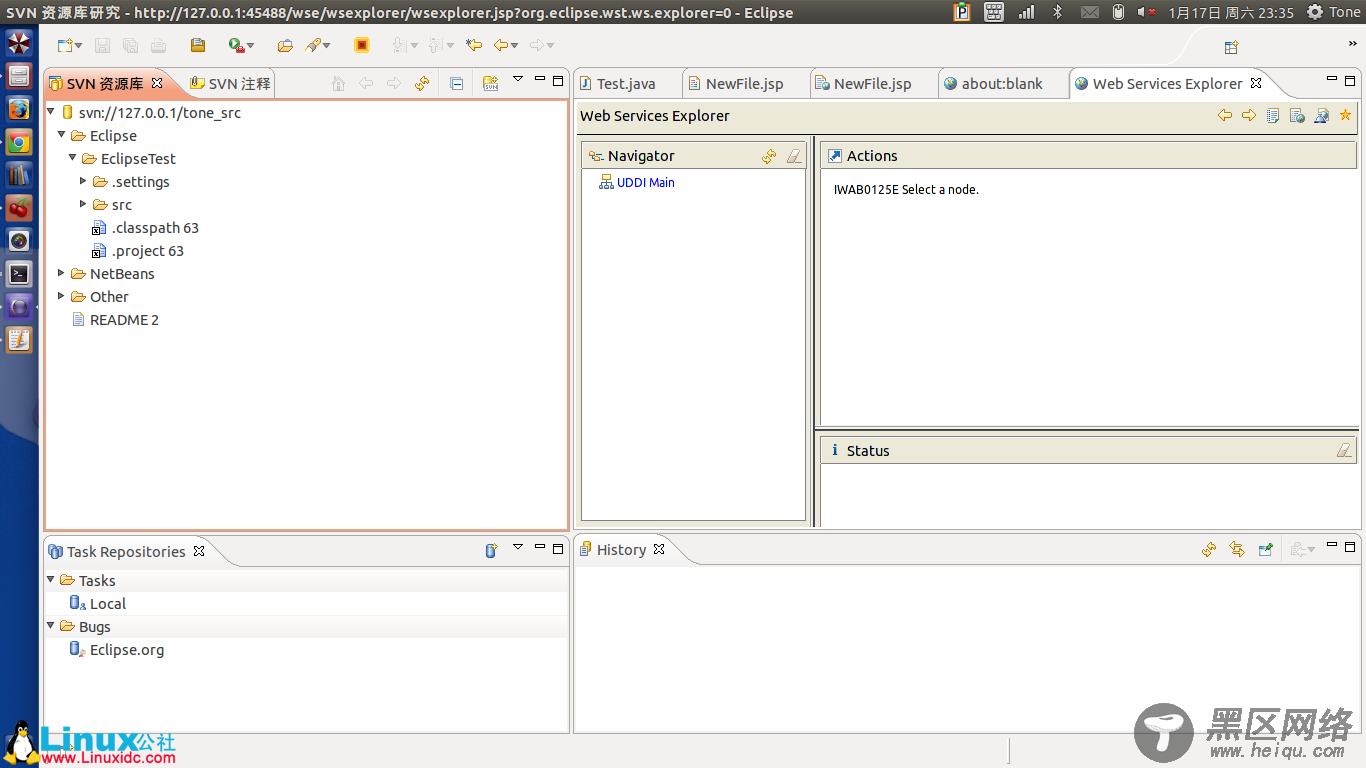
Task: Open the Task Repositories view menu triangle
Action: tap(518, 546)
